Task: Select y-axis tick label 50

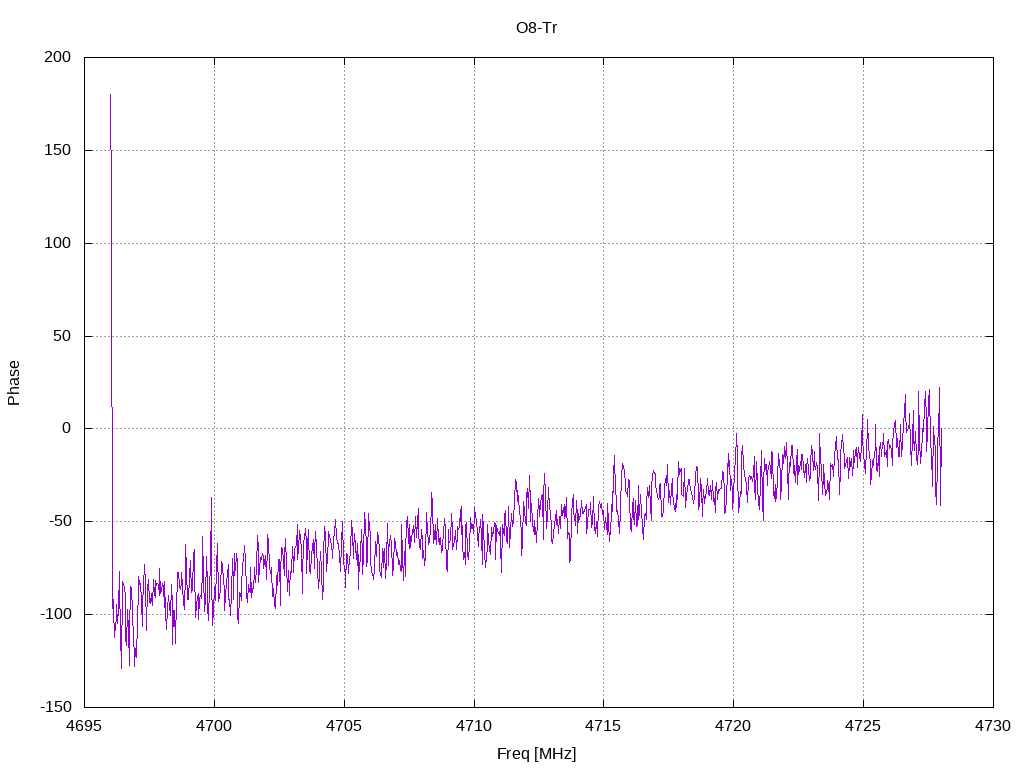Action: 62,336
